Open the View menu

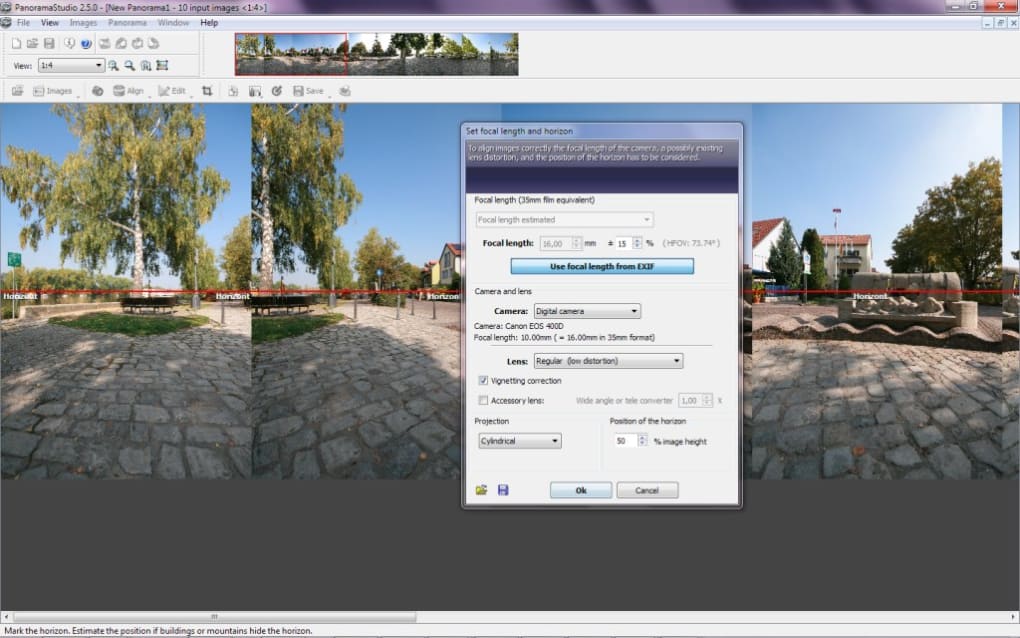49,23
